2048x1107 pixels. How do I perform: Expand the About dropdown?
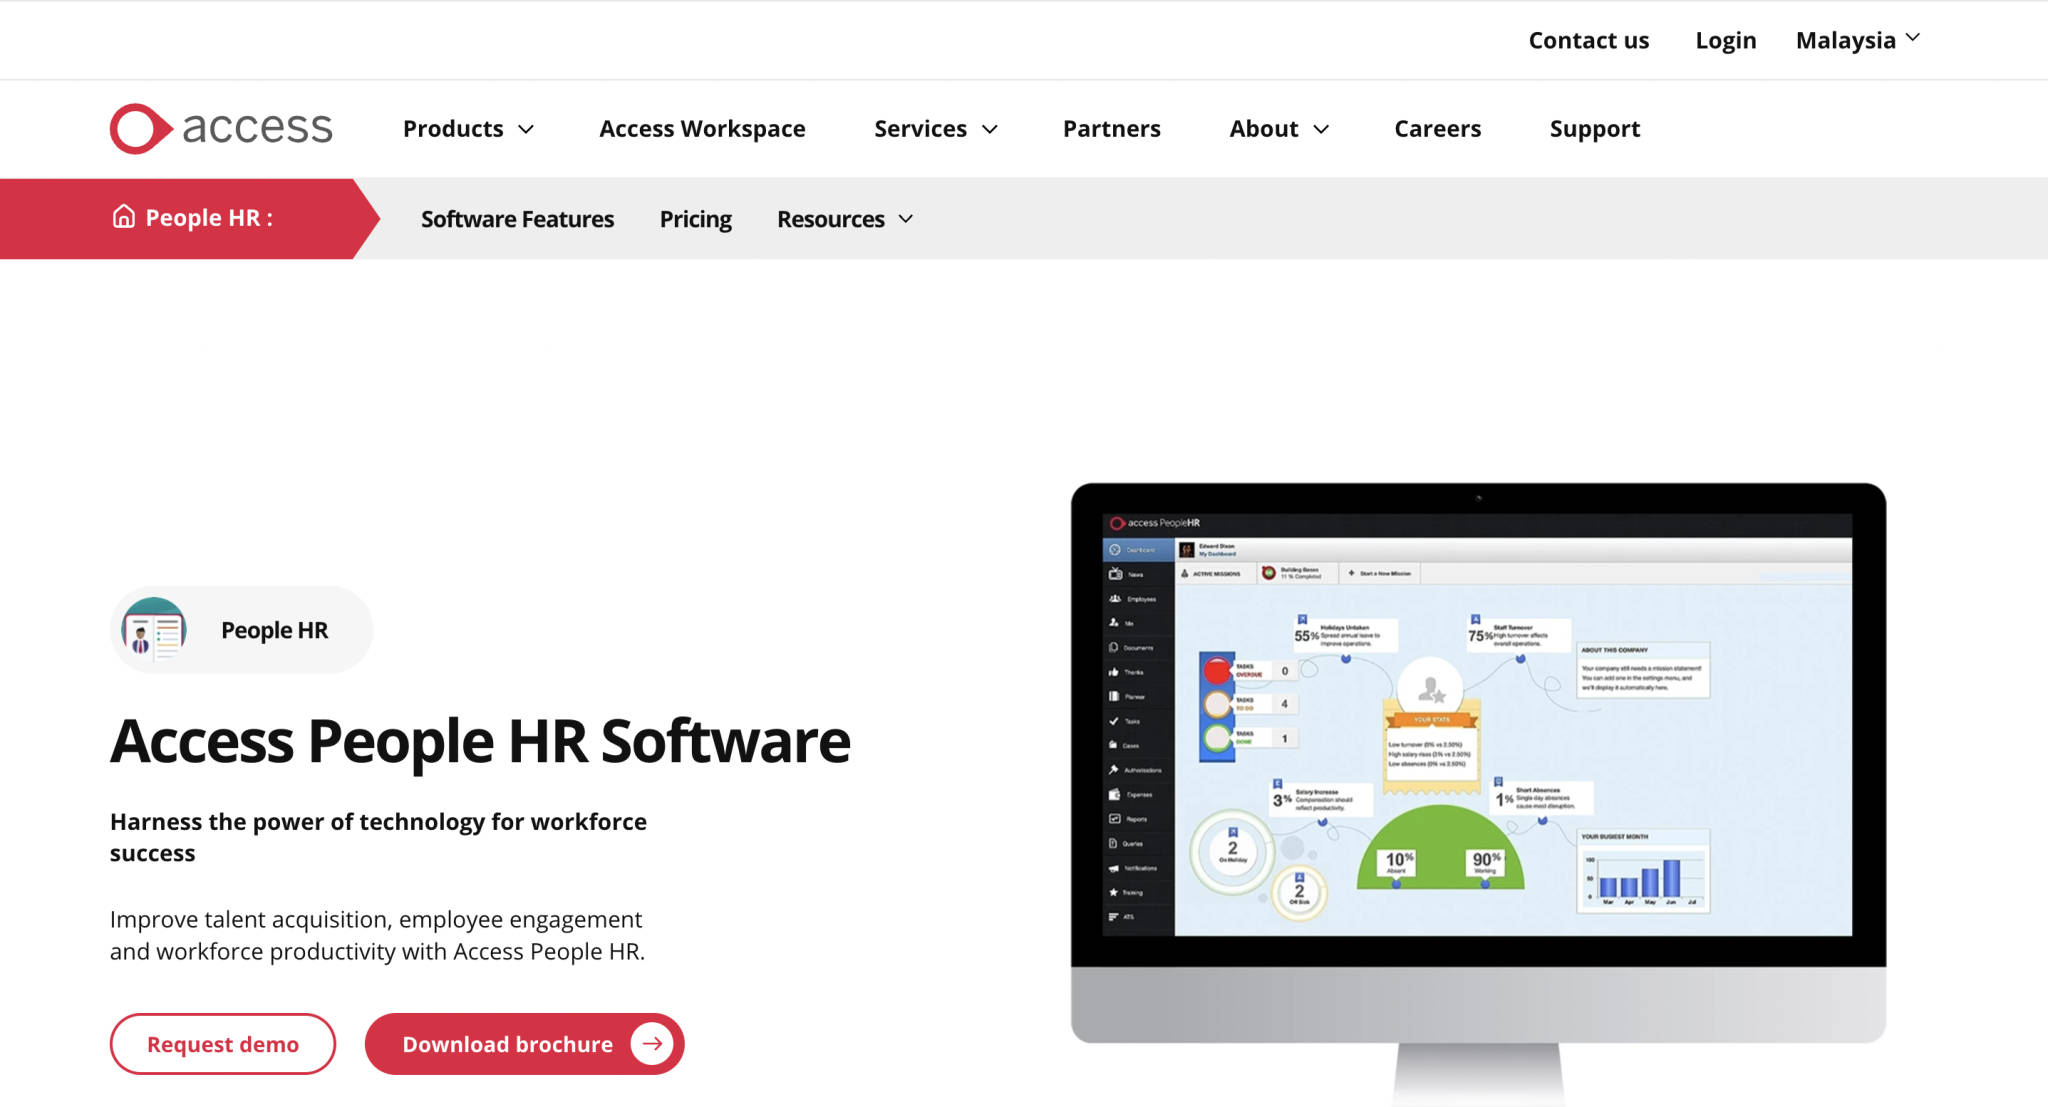[x=1279, y=129]
